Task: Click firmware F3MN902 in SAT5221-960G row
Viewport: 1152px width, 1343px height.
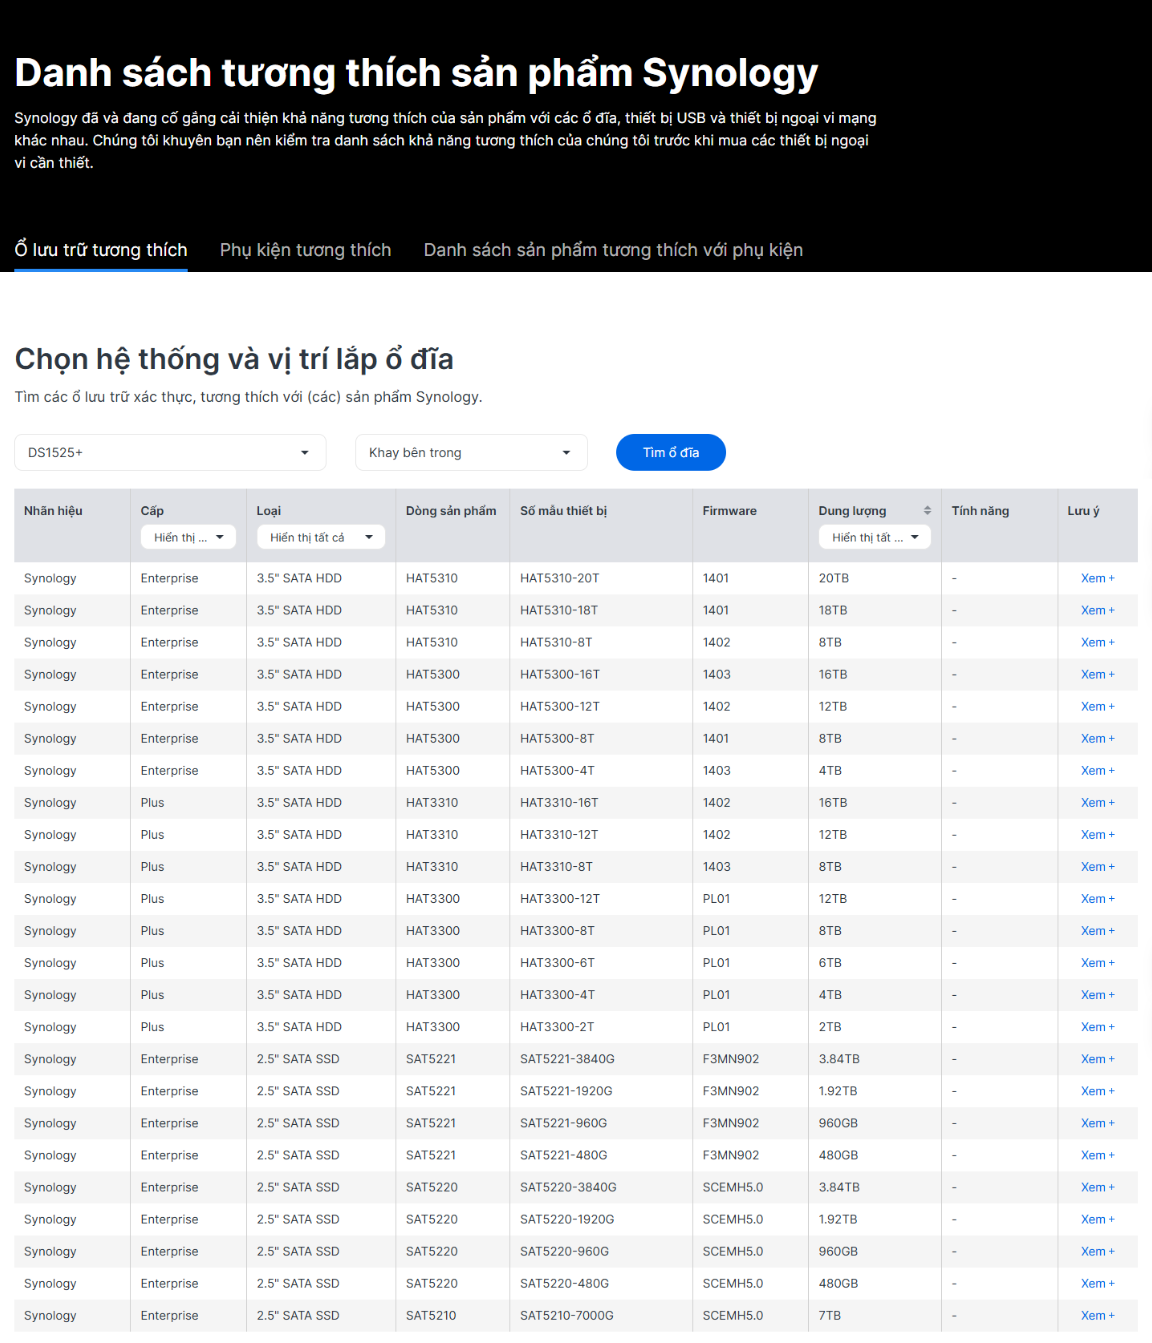Action: (731, 1123)
